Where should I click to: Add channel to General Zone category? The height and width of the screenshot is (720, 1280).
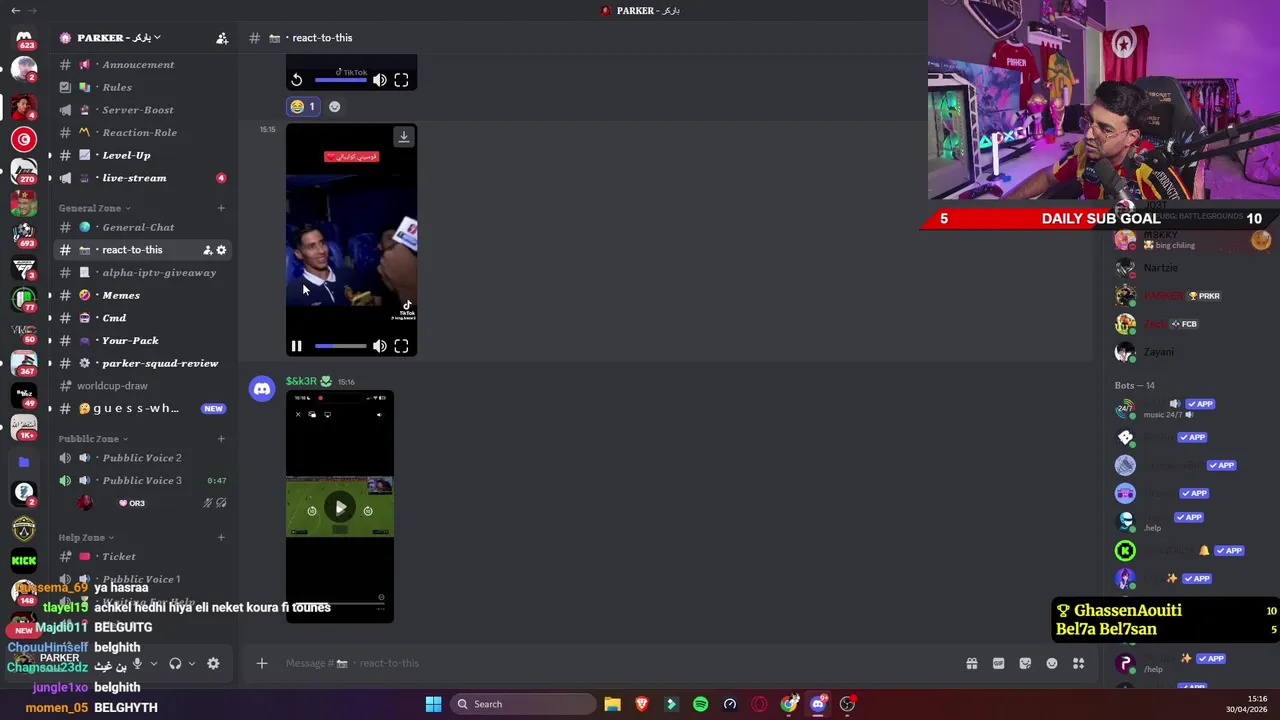(221, 208)
